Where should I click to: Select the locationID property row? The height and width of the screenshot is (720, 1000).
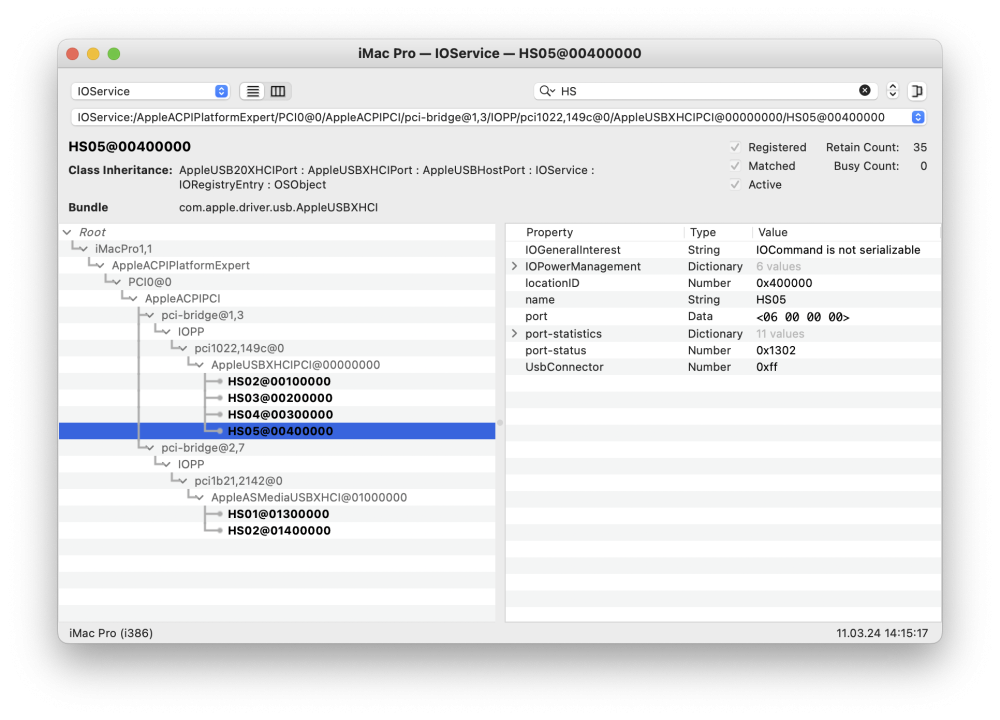pos(723,283)
